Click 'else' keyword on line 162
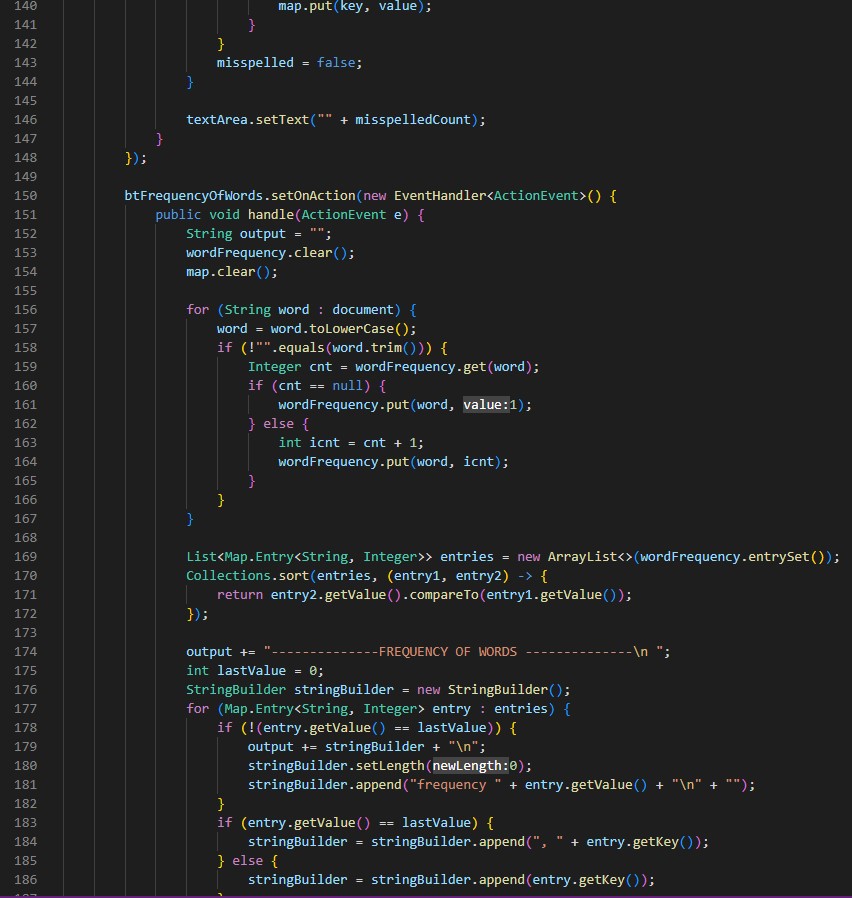This screenshot has width=852, height=898. click(x=278, y=424)
